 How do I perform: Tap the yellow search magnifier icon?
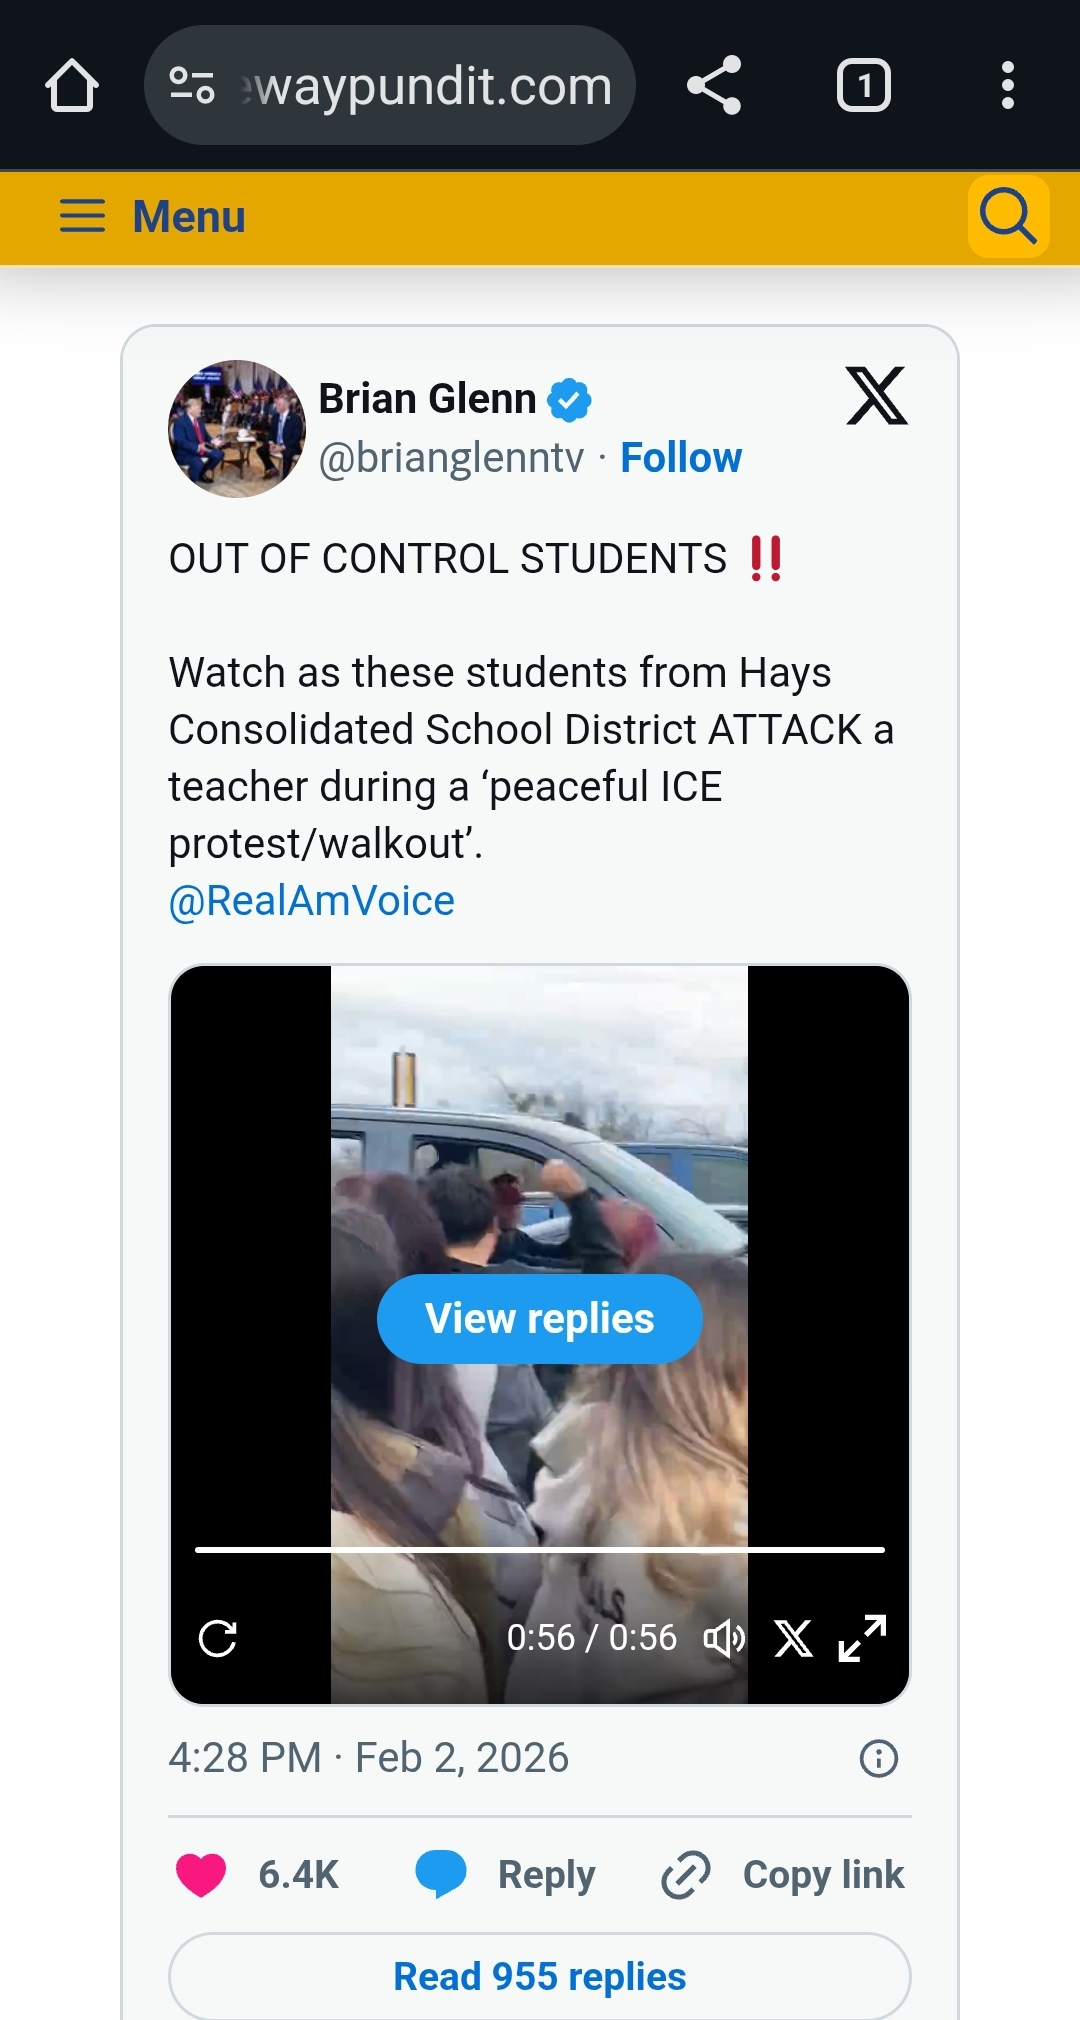click(x=1008, y=216)
